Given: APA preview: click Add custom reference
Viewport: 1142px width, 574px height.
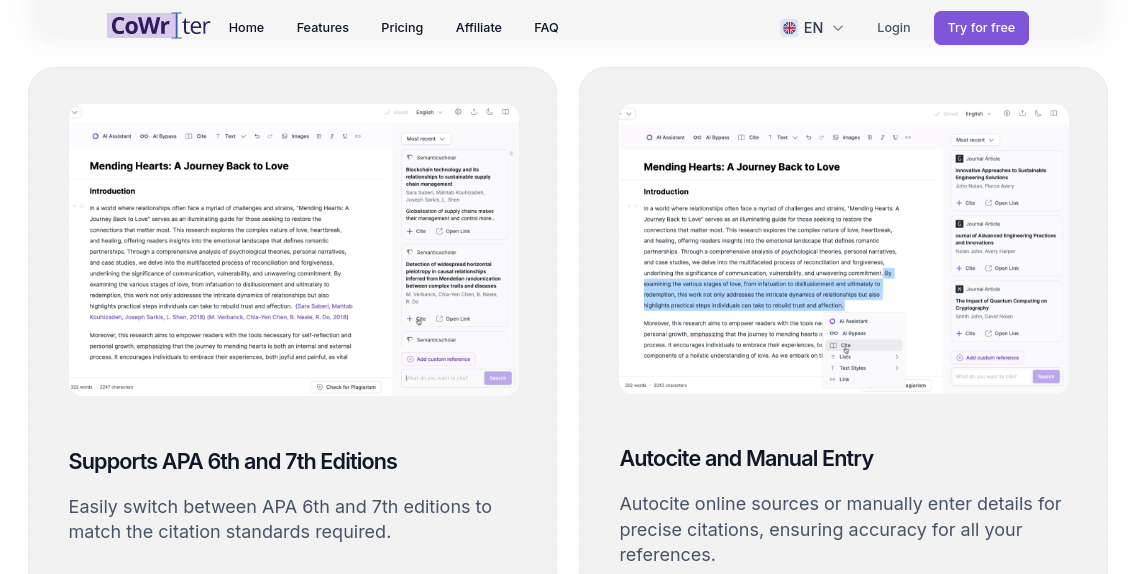Looking at the screenshot, I should [438, 359].
